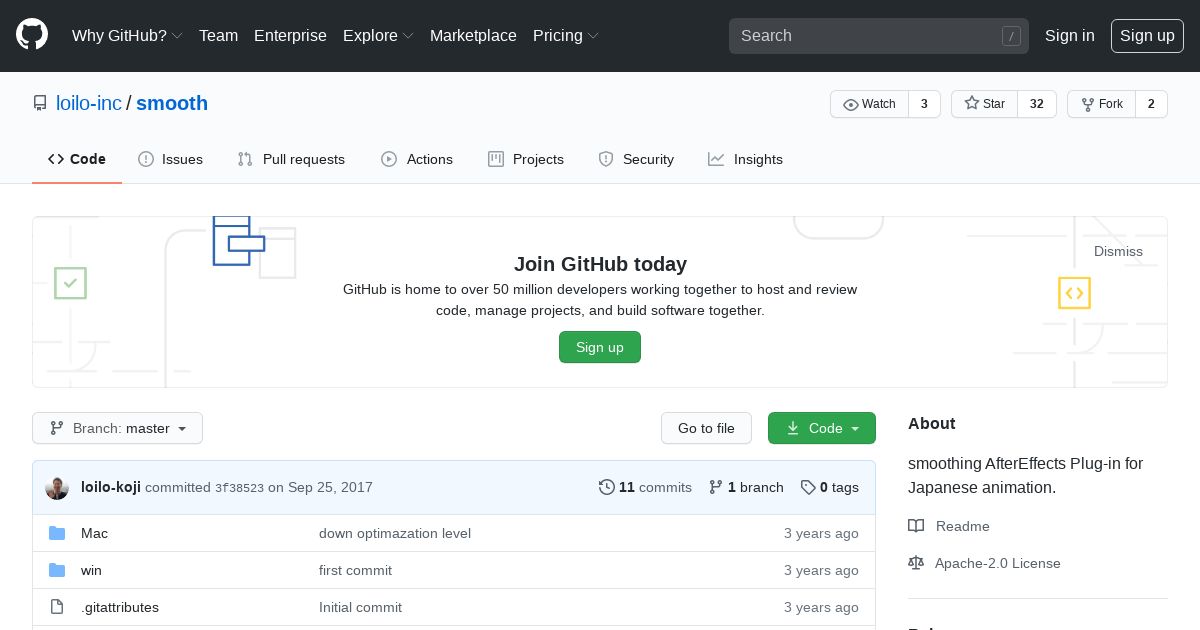Viewport: 1200px width, 630px height.
Task: Click the Fork button
Action: [x=1101, y=104]
